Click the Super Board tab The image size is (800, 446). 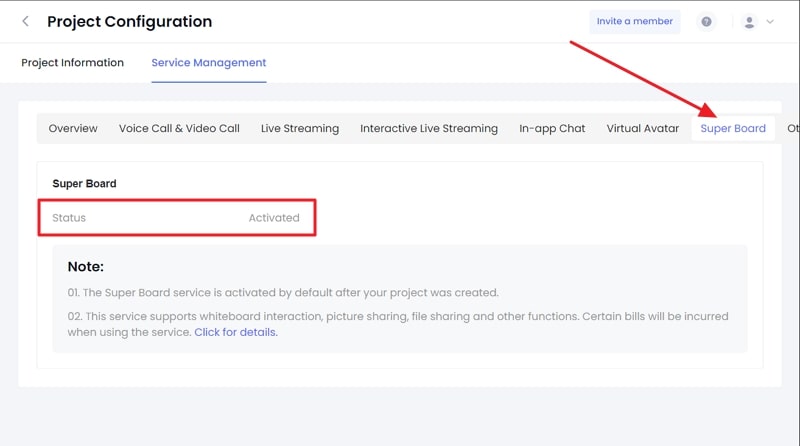click(733, 128)
